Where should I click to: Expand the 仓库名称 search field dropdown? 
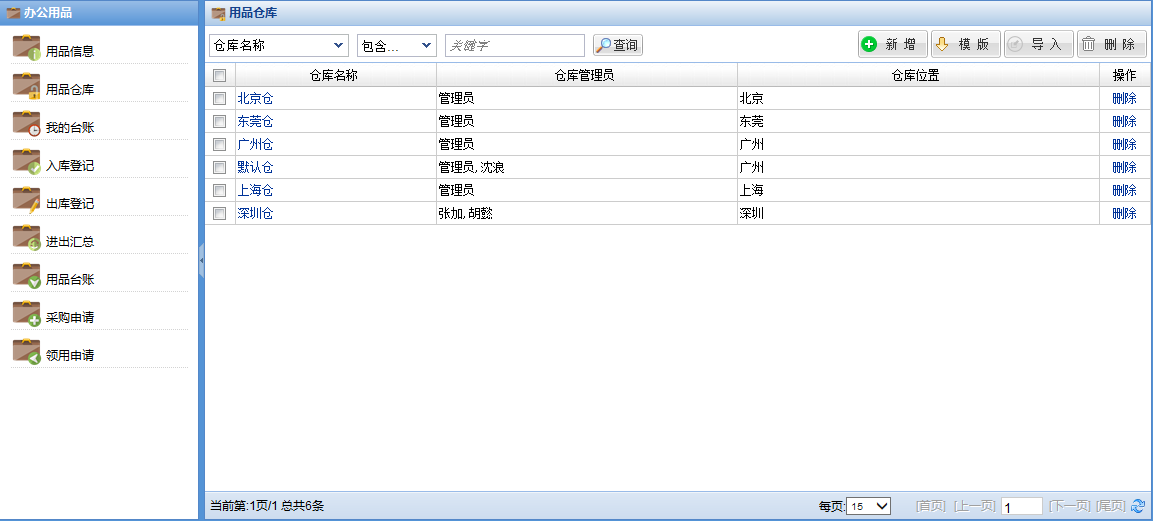[279, 45]
